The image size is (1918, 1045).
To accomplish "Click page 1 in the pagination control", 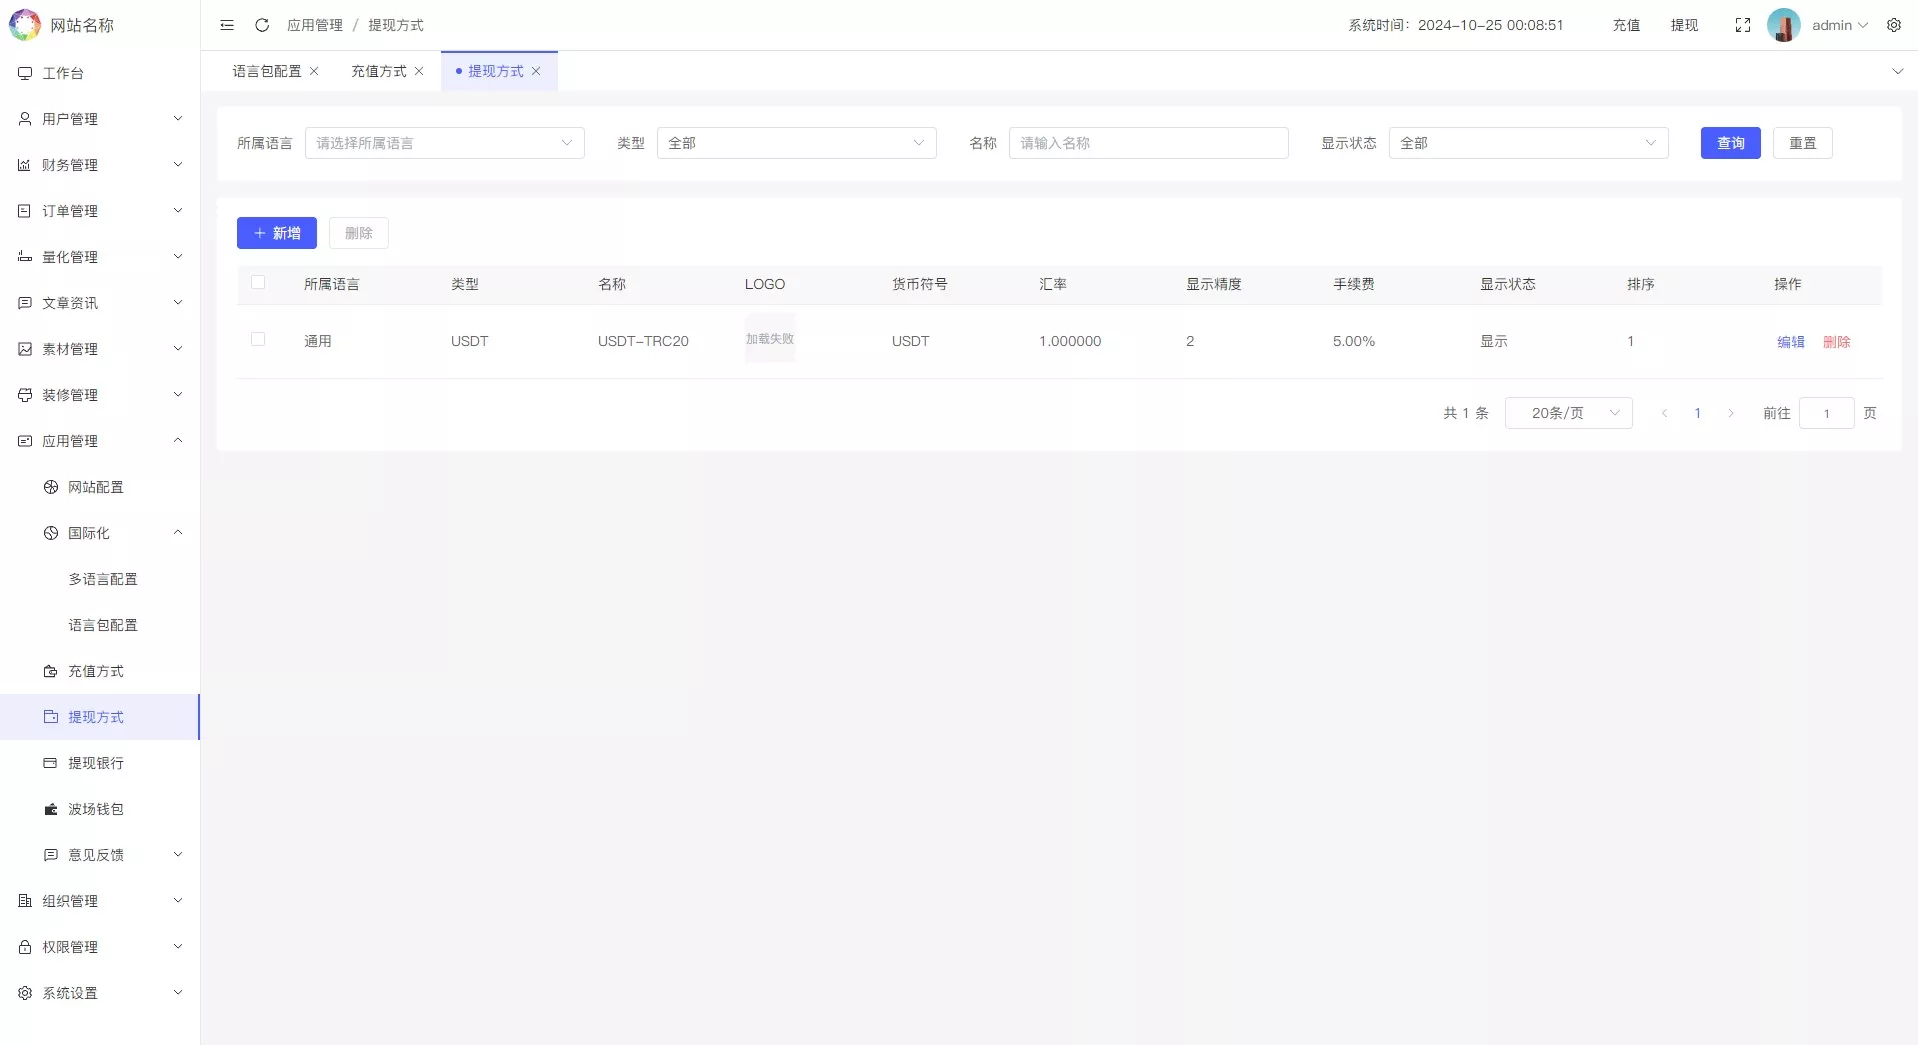I will (x=1697, y=412).
